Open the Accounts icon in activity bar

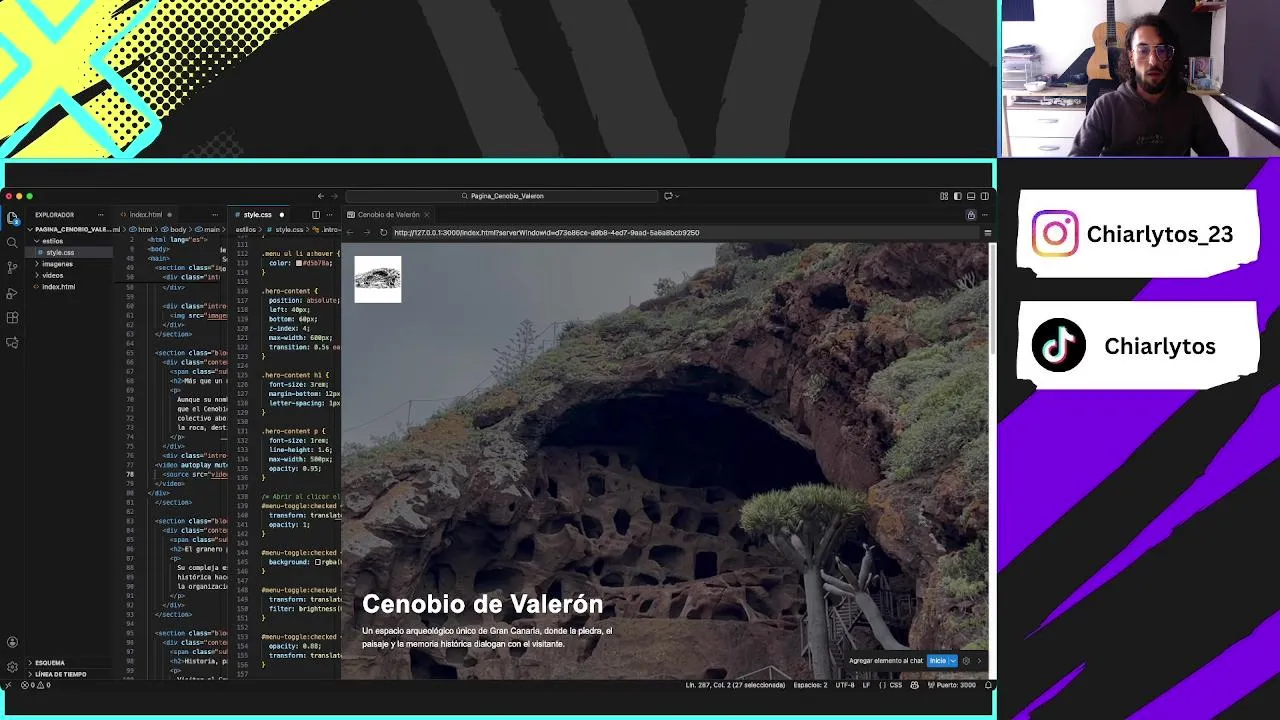pos(12,642)
